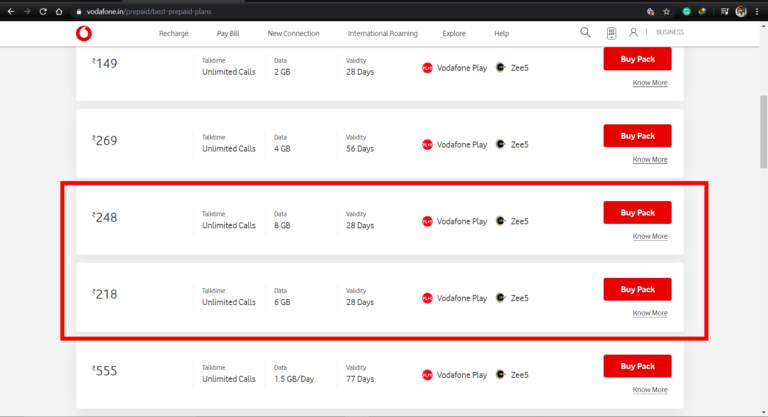Open the Pay Bill menu
The image size is (768, 417).
[228, 33]
